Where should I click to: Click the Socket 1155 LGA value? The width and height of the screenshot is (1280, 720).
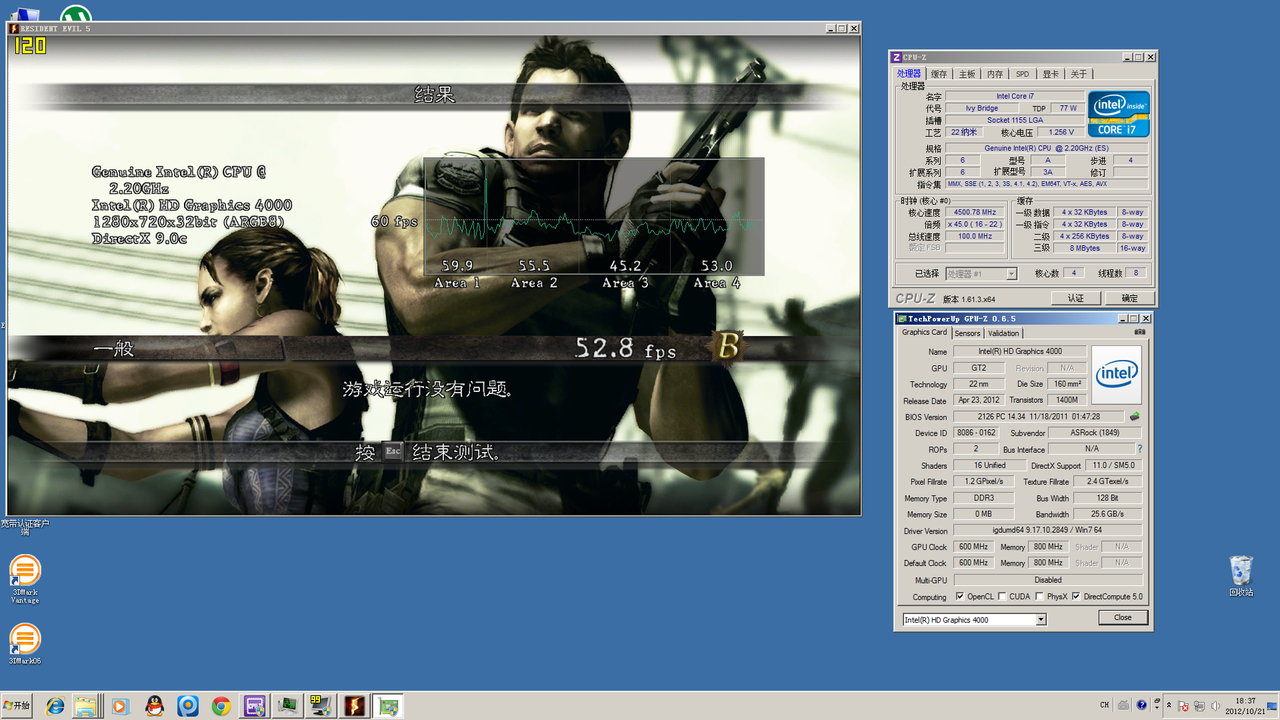[1015, 120]
